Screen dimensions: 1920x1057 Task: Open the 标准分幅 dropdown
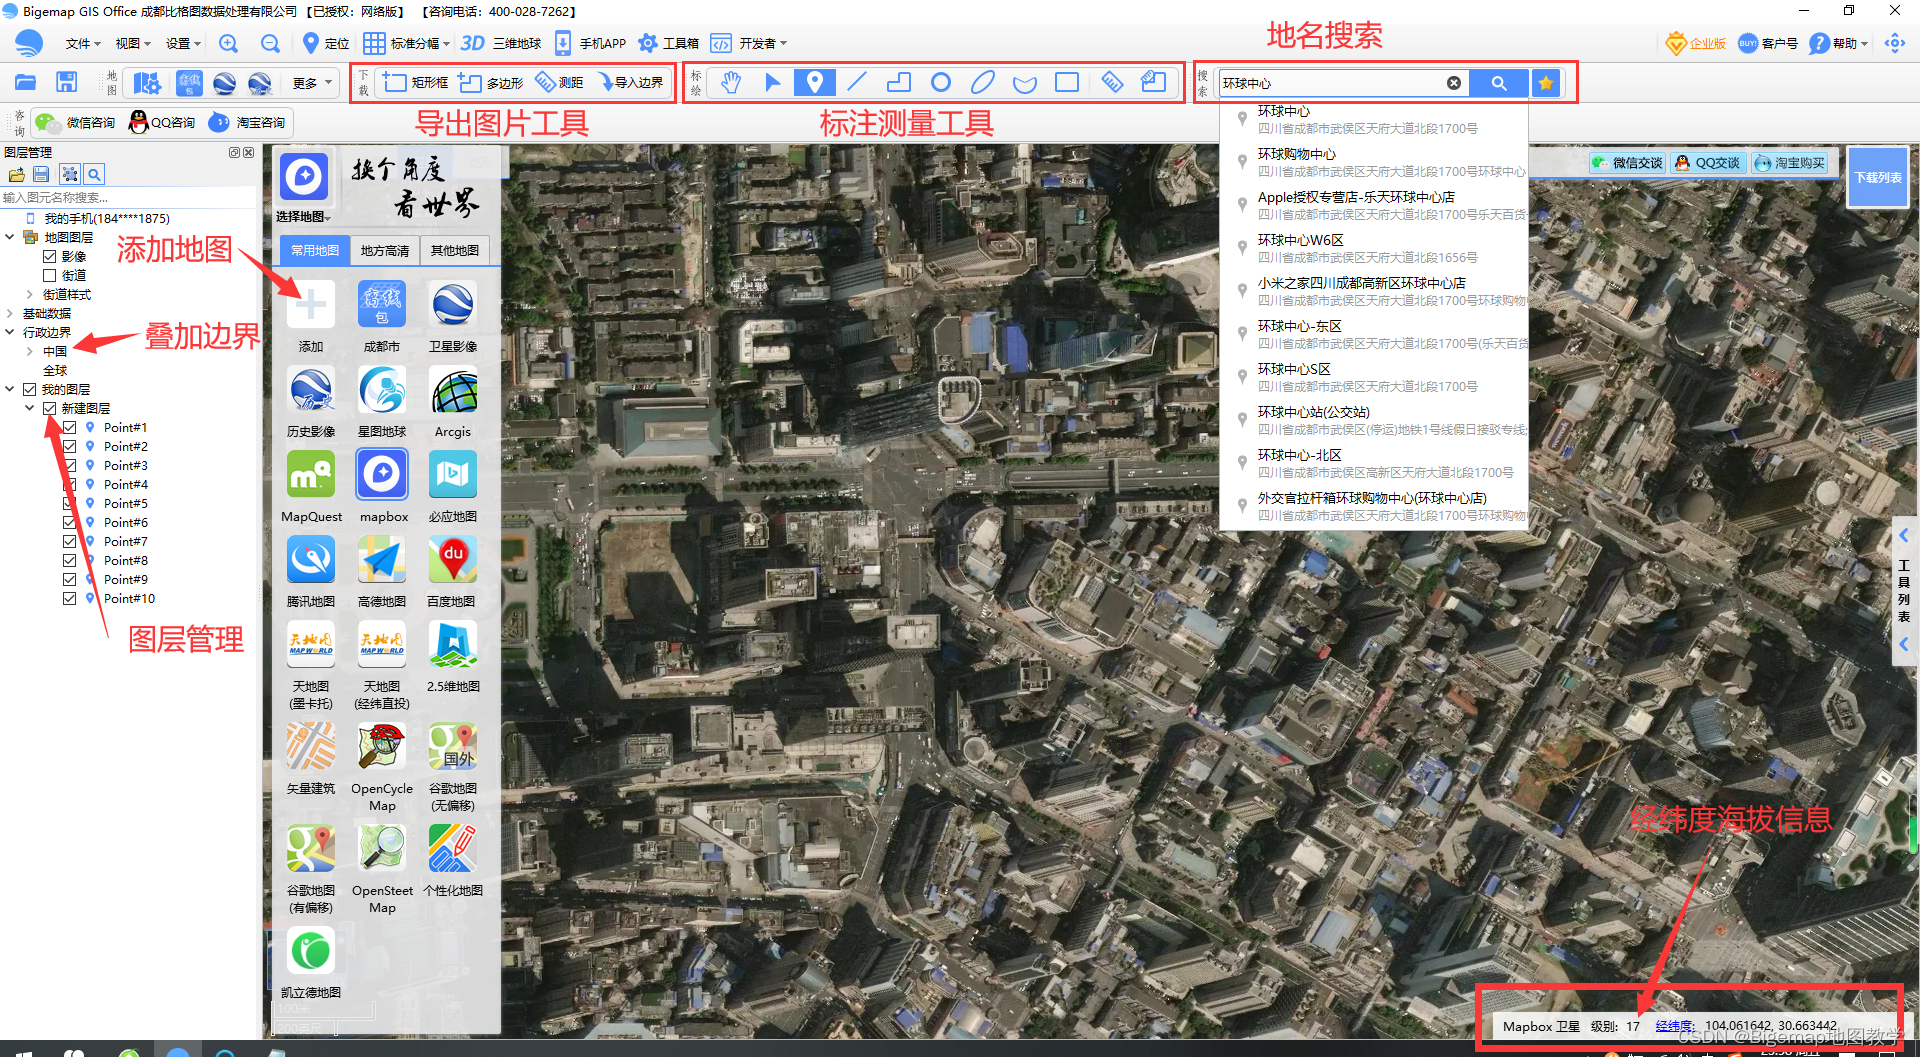(x=406, y=43)
